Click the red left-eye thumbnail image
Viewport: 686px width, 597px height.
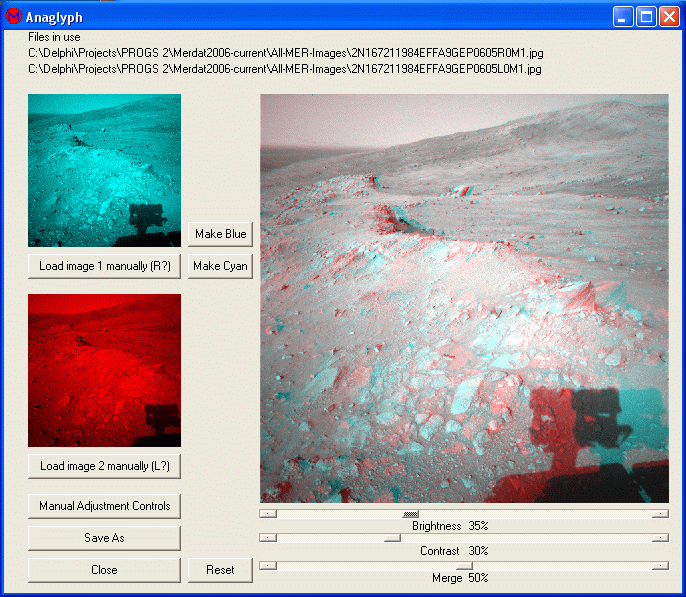coord(105,370)
